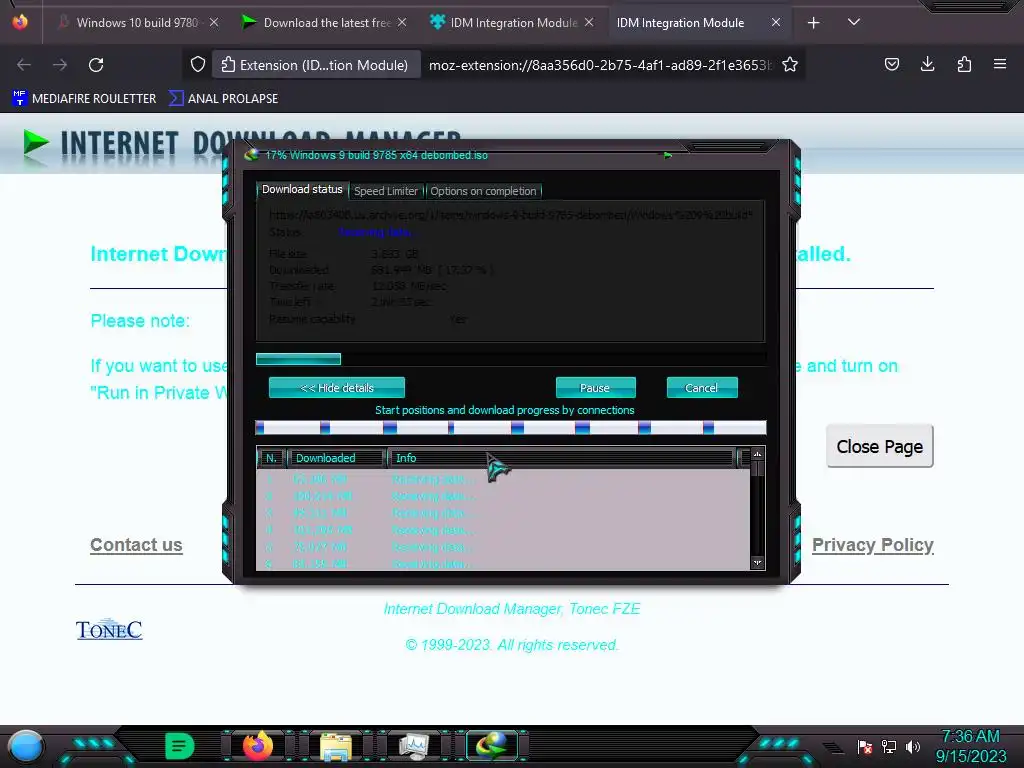
Task: Click the Tonec logo
Action: pyautogui.click(x=109, y=630)
